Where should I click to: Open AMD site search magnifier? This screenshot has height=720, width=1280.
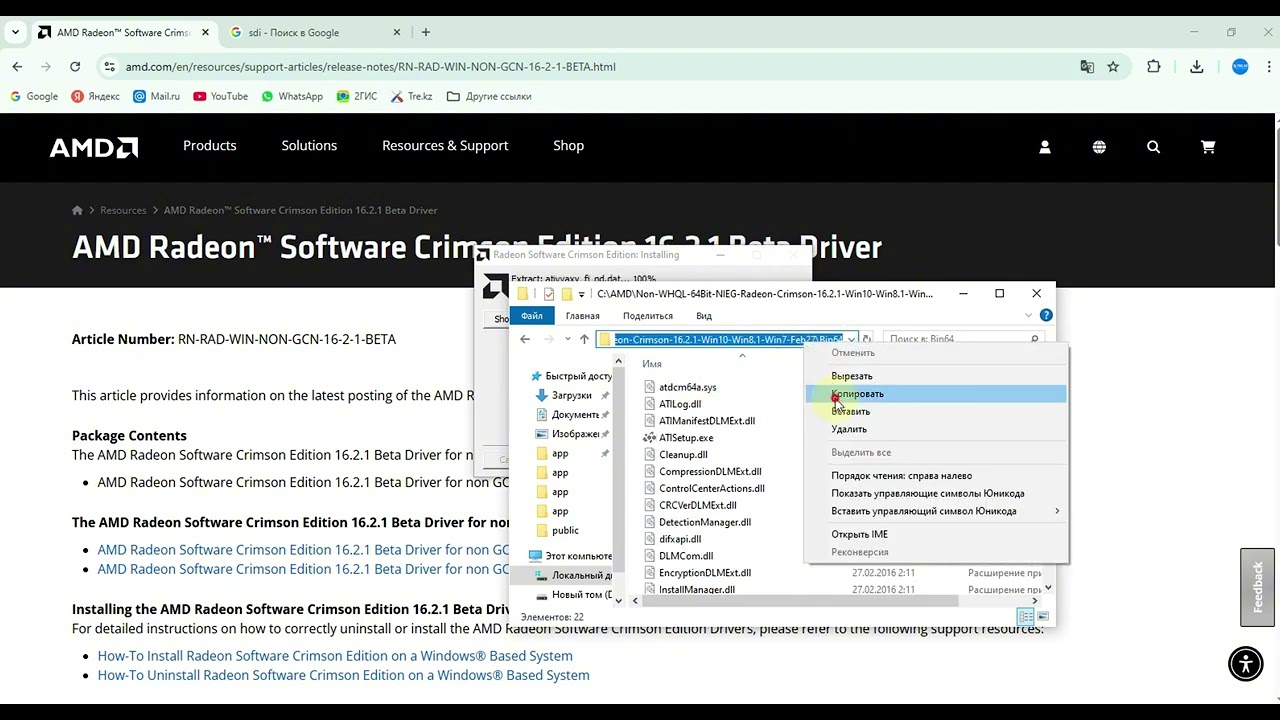click(x=1153, y=147)
